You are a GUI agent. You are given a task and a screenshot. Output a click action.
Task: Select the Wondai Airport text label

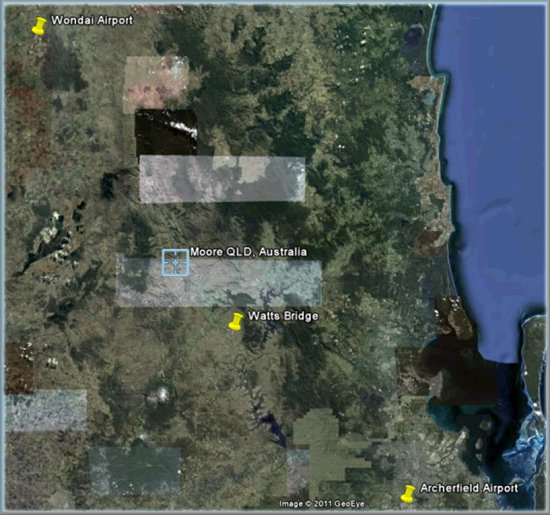[x=92, y=20]
